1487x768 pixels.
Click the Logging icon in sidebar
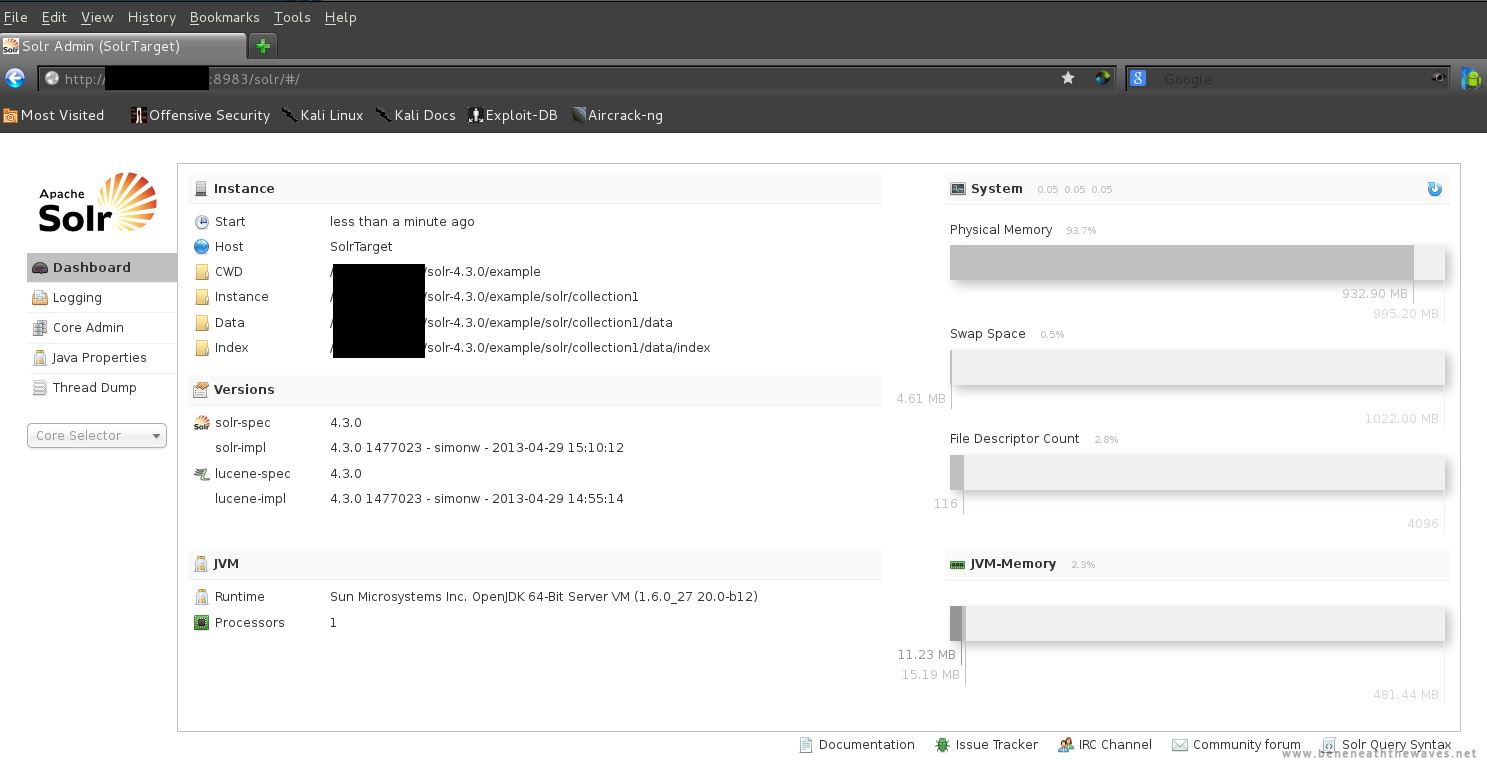point(40,298)
